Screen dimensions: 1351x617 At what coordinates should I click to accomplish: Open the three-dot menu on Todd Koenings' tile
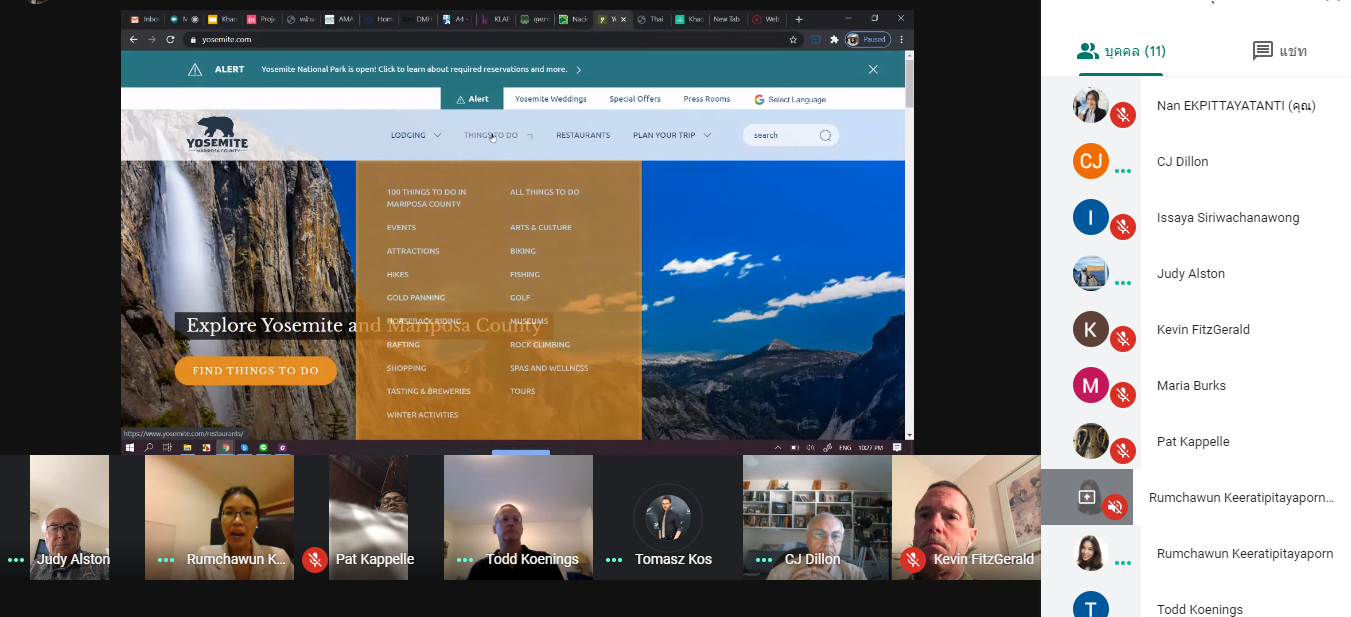point(465,560)
